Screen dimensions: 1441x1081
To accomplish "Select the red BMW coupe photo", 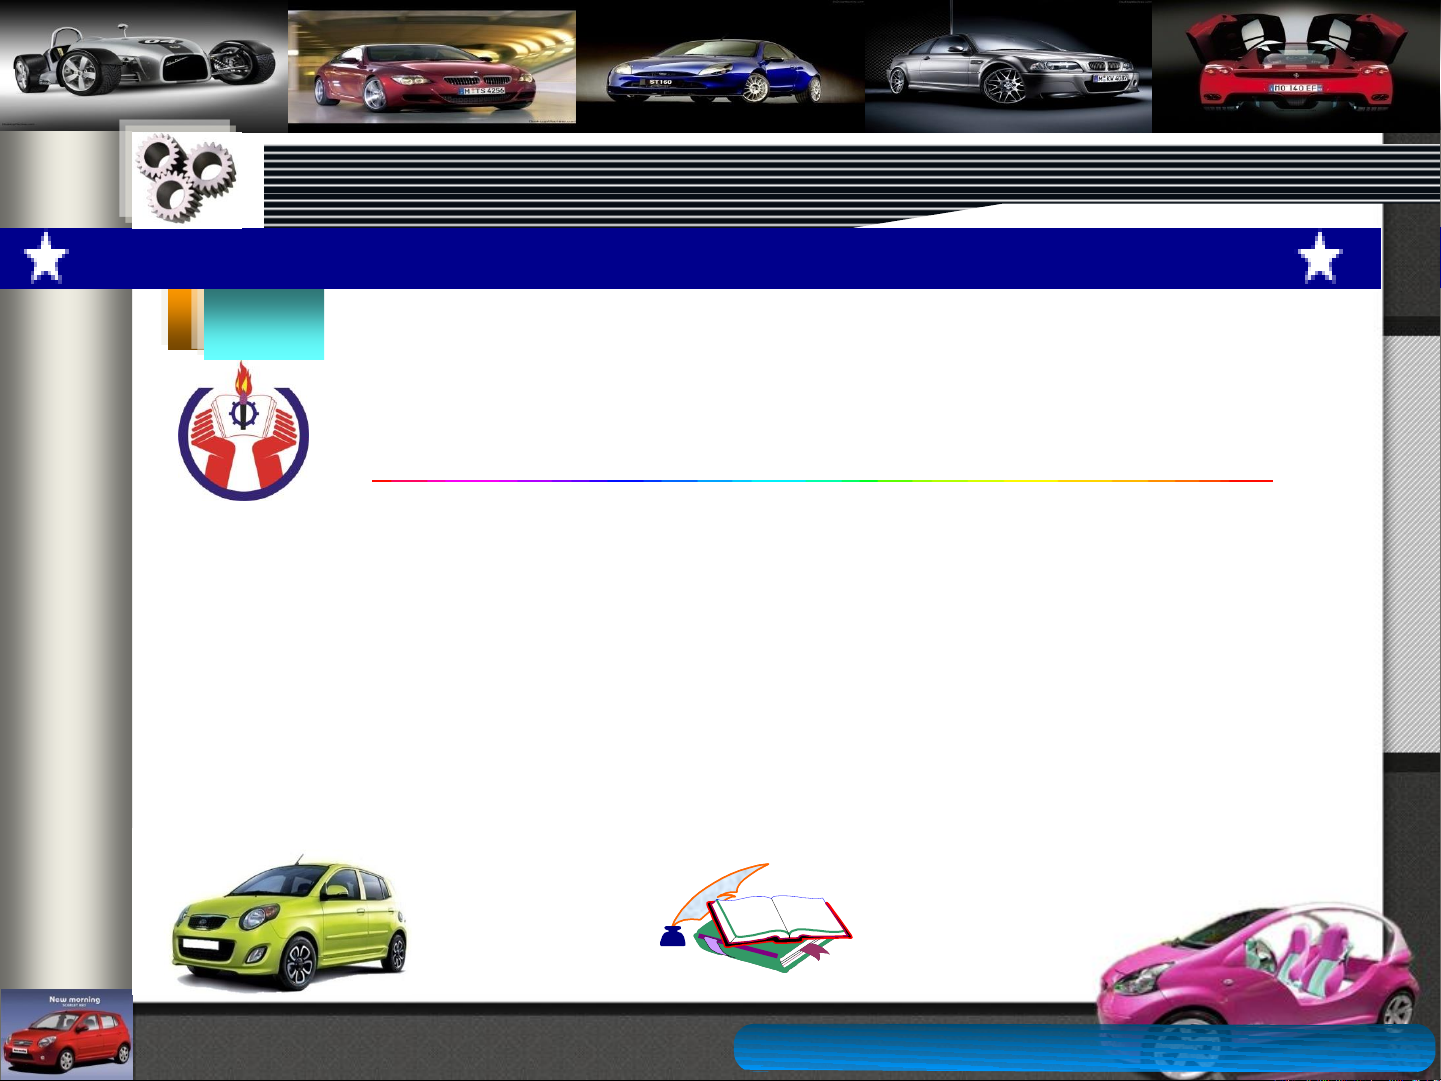I will 431,68.
